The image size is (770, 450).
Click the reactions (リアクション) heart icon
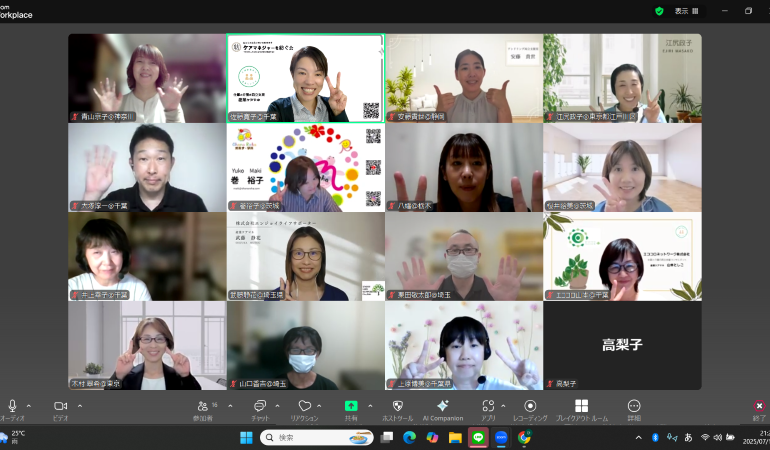pyautogui.click(x=304, y=406)
